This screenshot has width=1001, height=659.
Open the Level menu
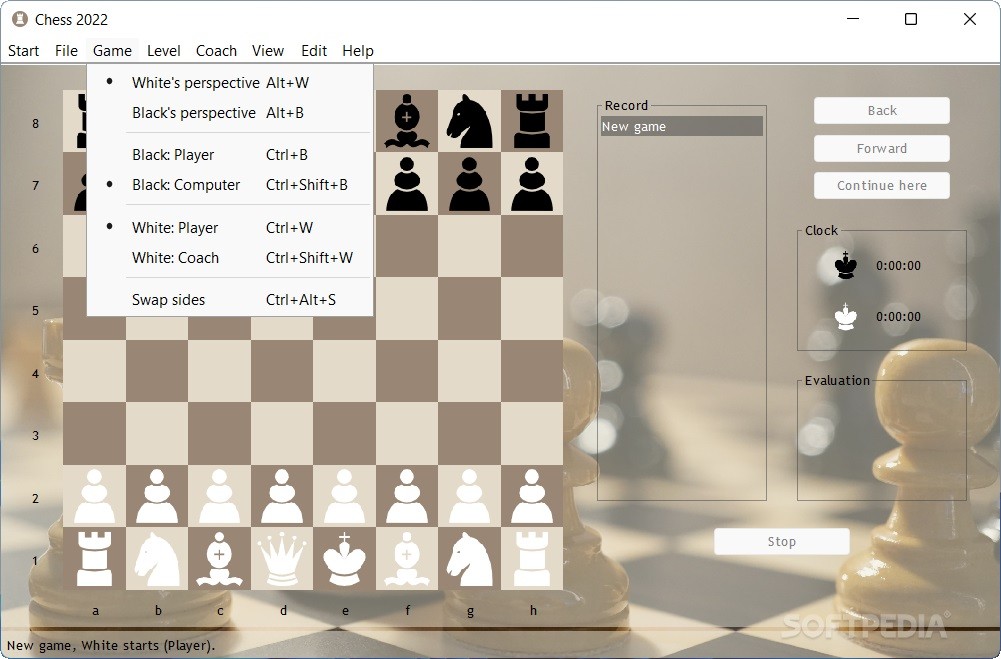tap(163, 50)
